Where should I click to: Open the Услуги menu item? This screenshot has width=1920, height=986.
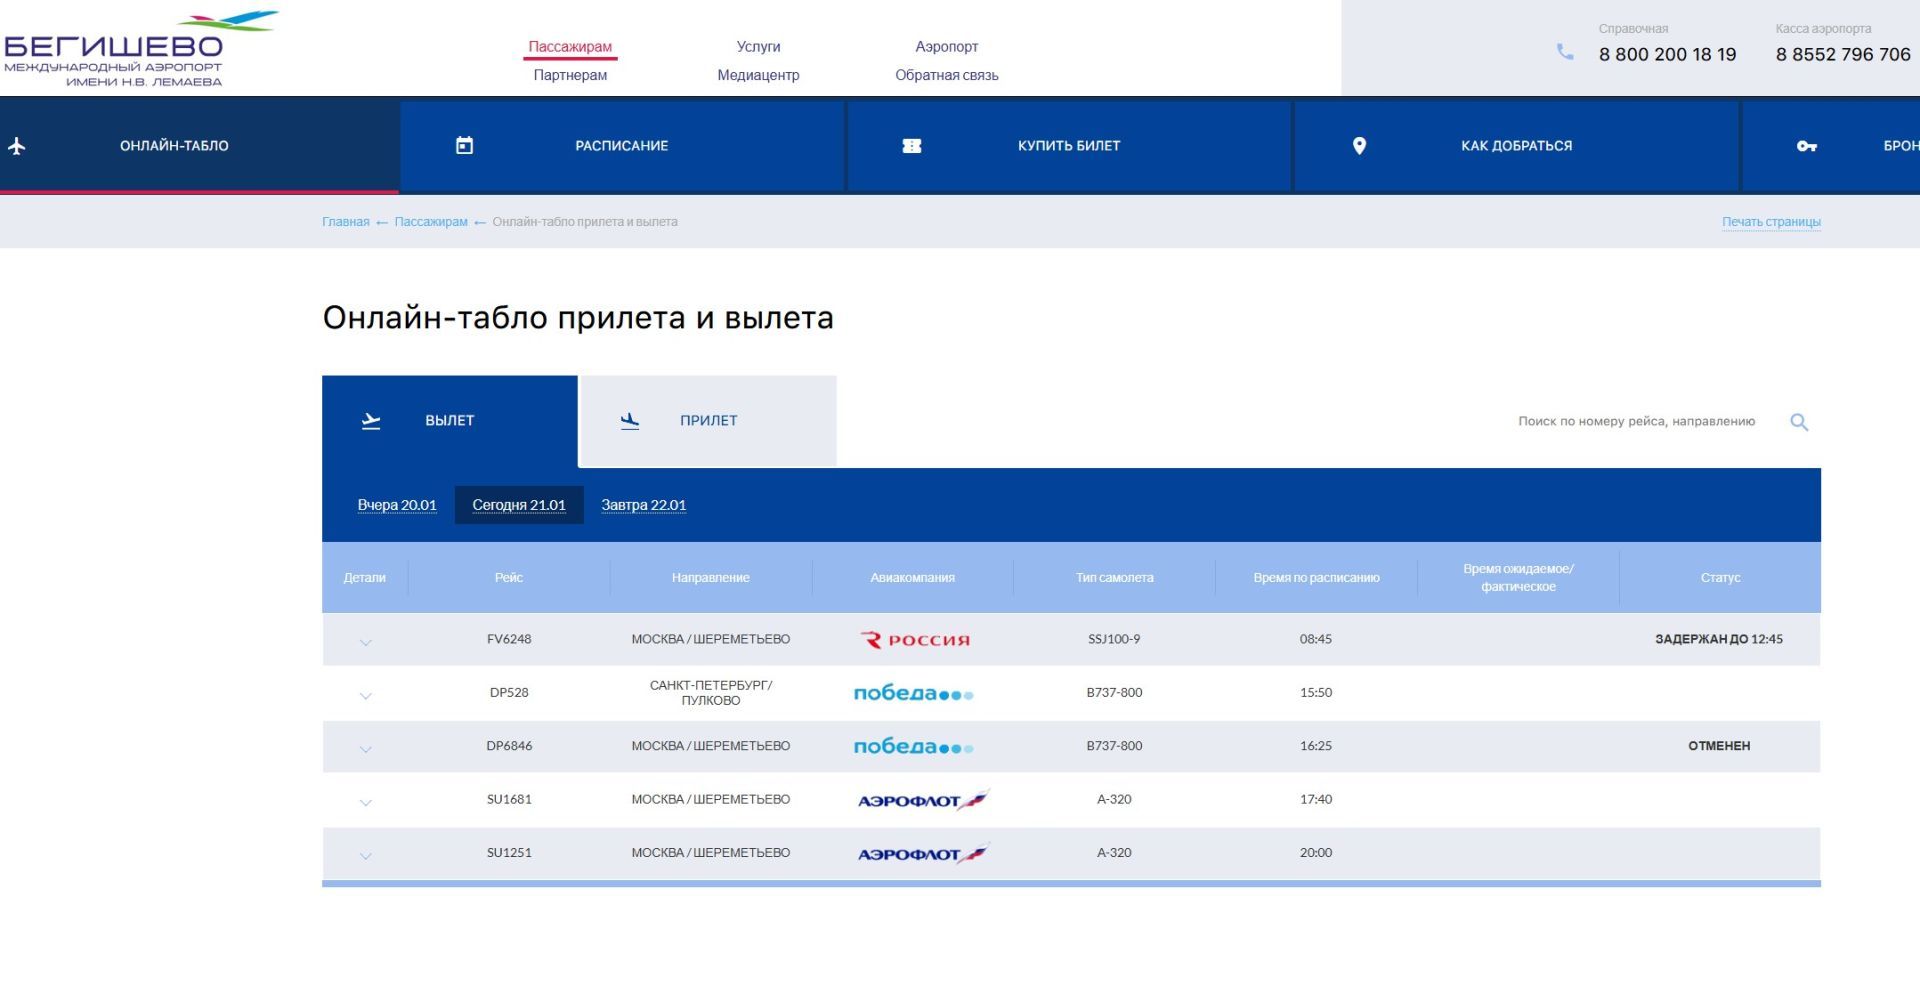click(x=758, y=47)
